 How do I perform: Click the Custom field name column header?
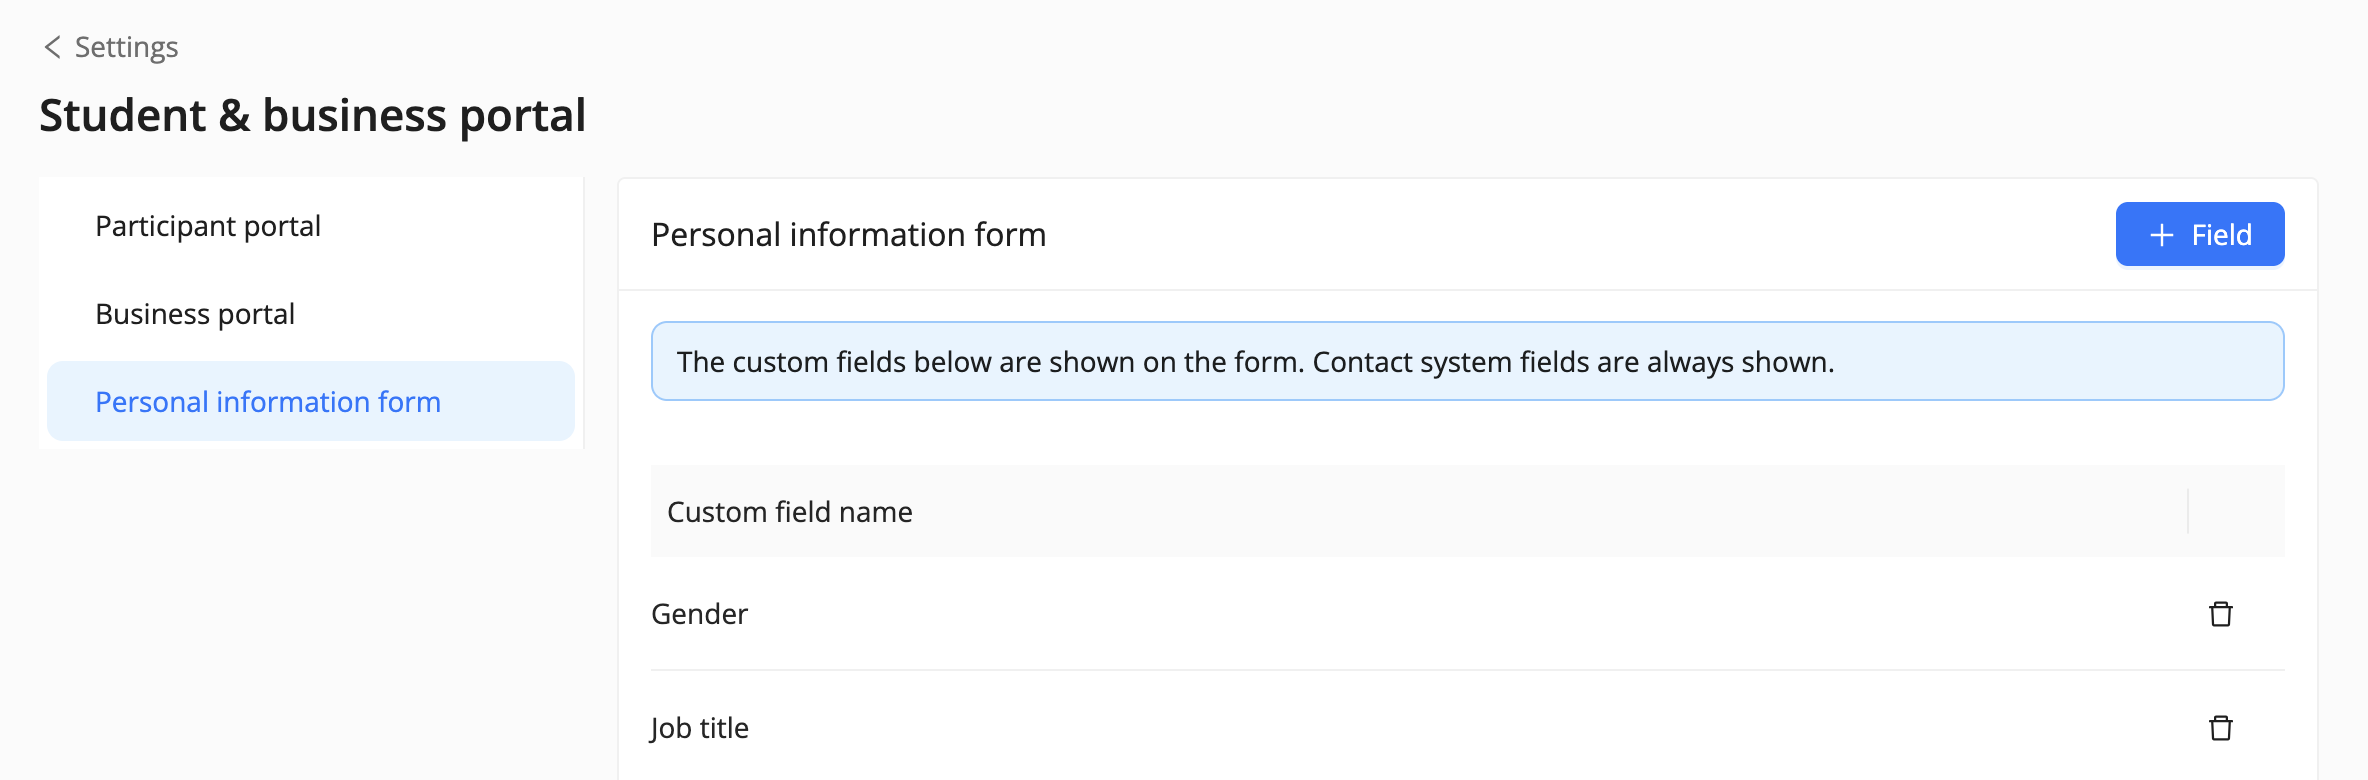point(790,512)
